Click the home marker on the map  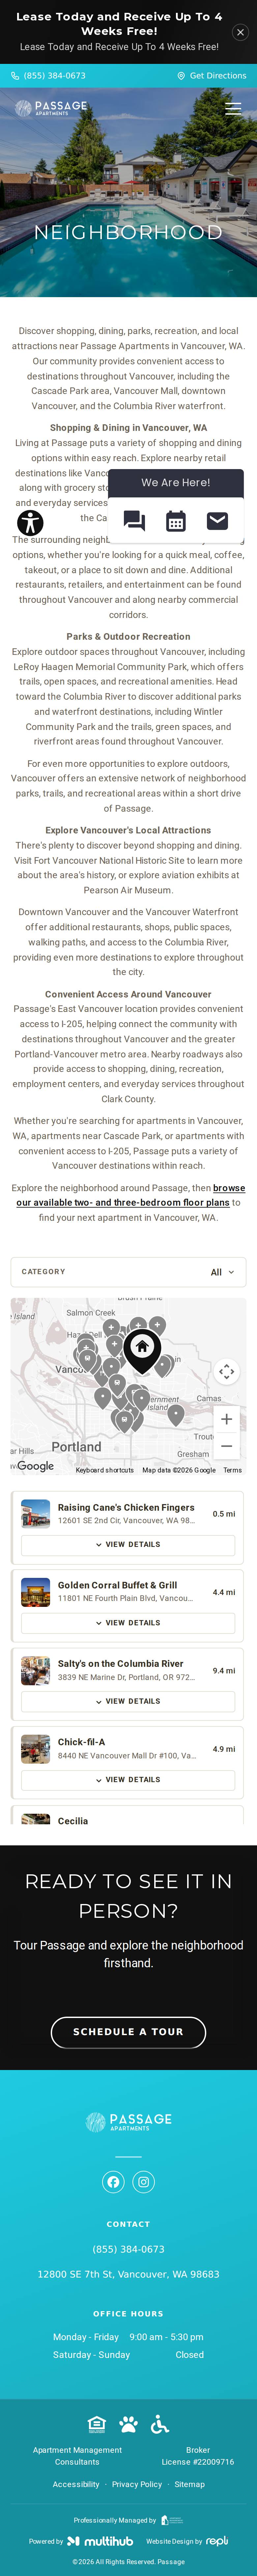click(142, 1350)
